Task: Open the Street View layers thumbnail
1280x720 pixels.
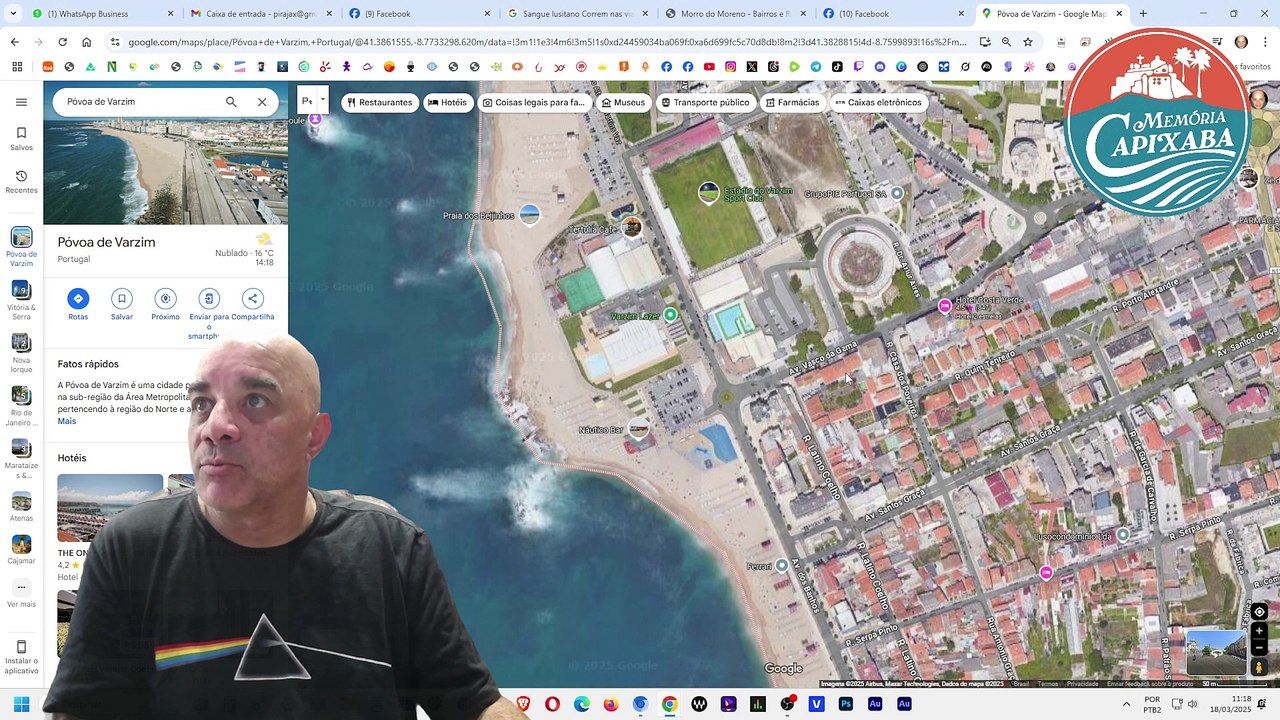Action: click(1216, 653)
